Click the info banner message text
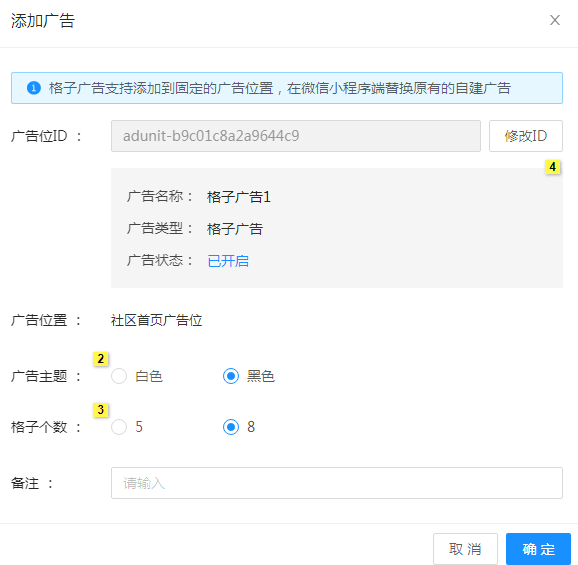Image resolution: width=578 pixels, height=565 pixels. [280, 88]
